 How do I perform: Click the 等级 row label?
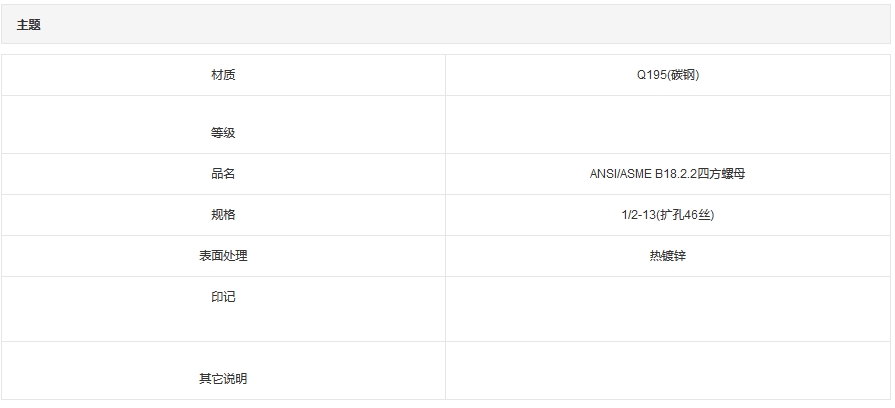point(223,133)
